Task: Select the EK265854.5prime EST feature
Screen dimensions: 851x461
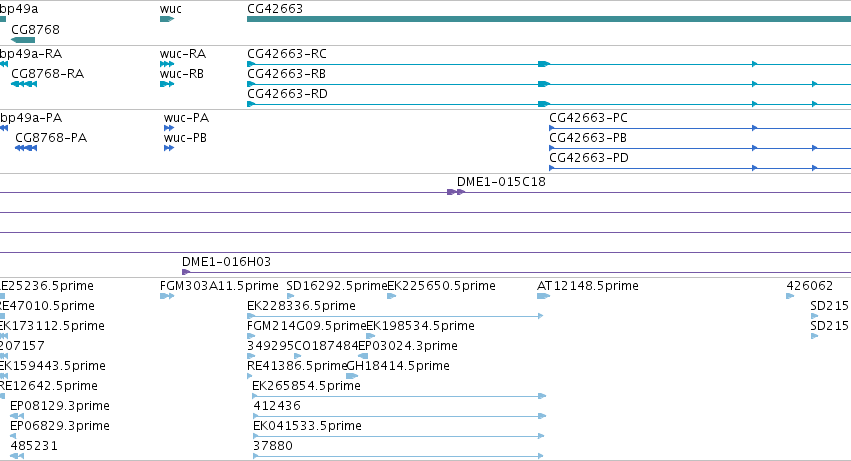Action: click(x=399, y=396)
